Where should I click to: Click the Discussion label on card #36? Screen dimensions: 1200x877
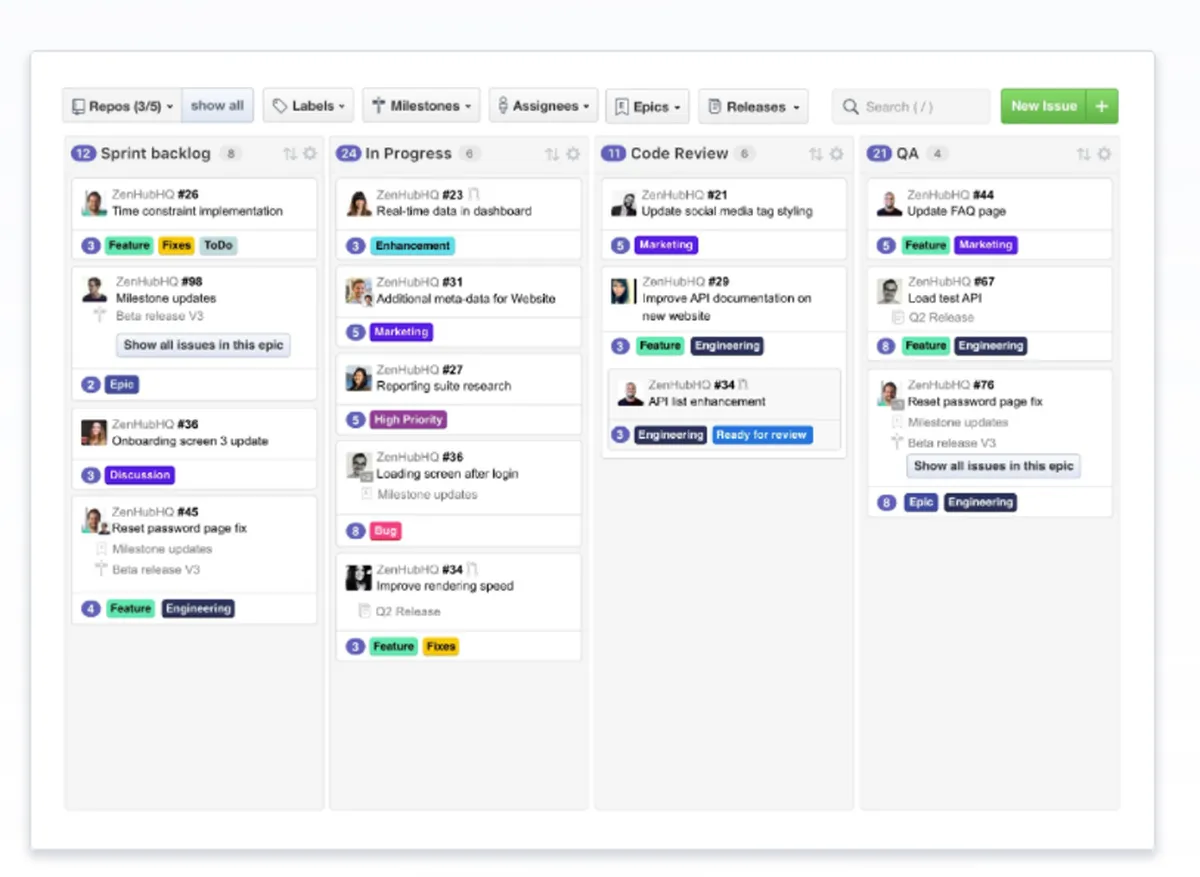click(x=140, y=475)
